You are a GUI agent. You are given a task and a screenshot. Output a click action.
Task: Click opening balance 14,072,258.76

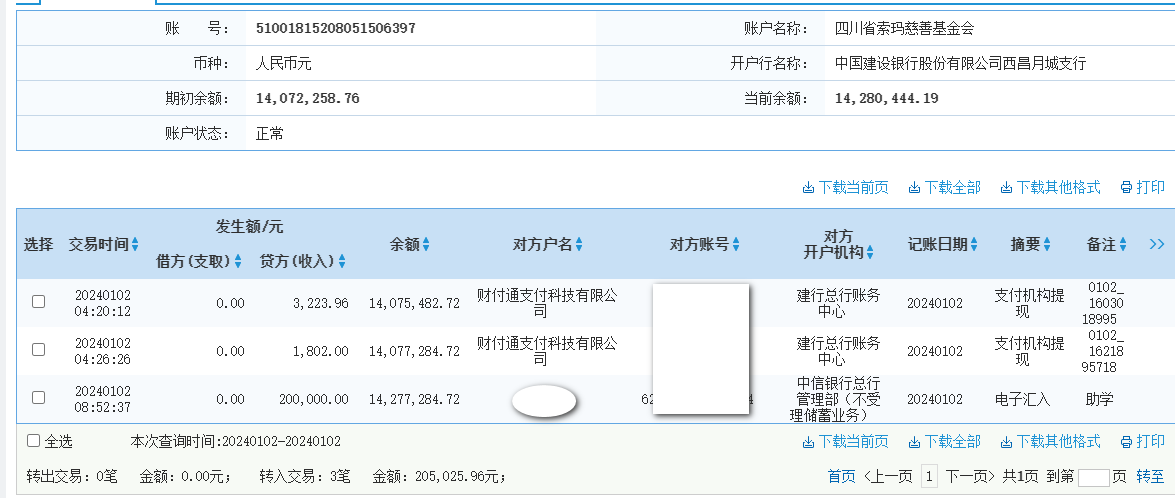click(x=307, y=98)
